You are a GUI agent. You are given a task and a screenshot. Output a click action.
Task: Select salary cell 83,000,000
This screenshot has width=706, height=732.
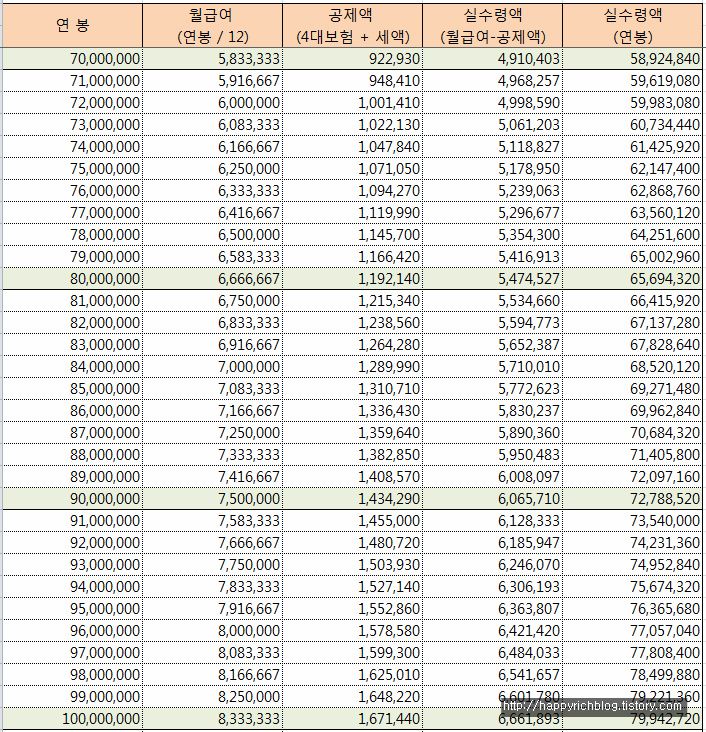(72, 345)
